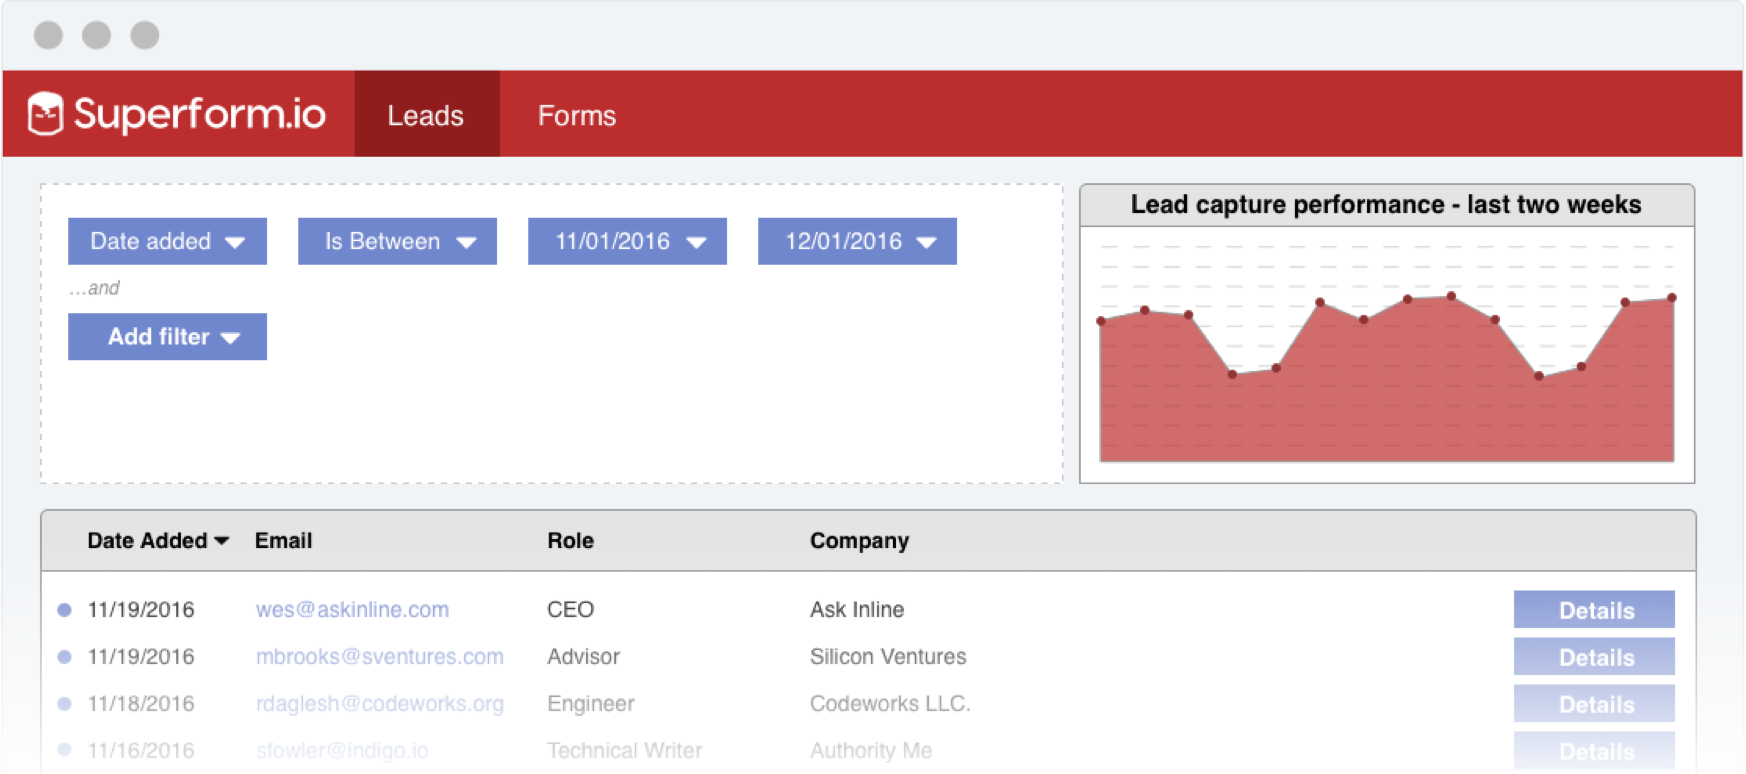Open the Leads tab
This screenshot has height=774, width=1746.
[426, 115]
